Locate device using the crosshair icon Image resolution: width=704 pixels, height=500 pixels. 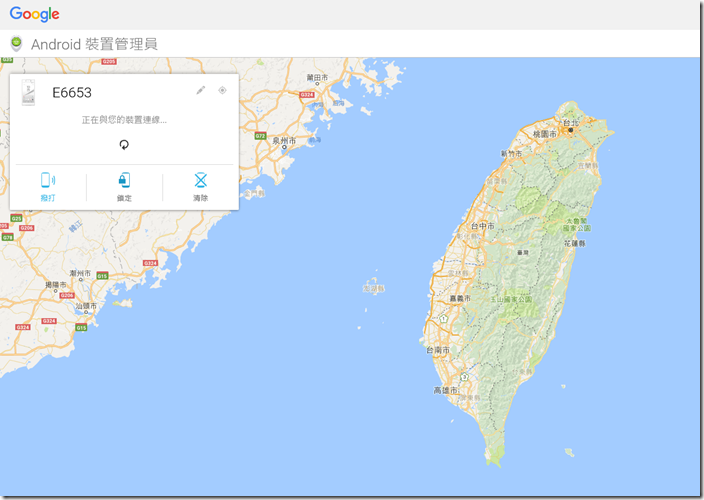point(222,90)
